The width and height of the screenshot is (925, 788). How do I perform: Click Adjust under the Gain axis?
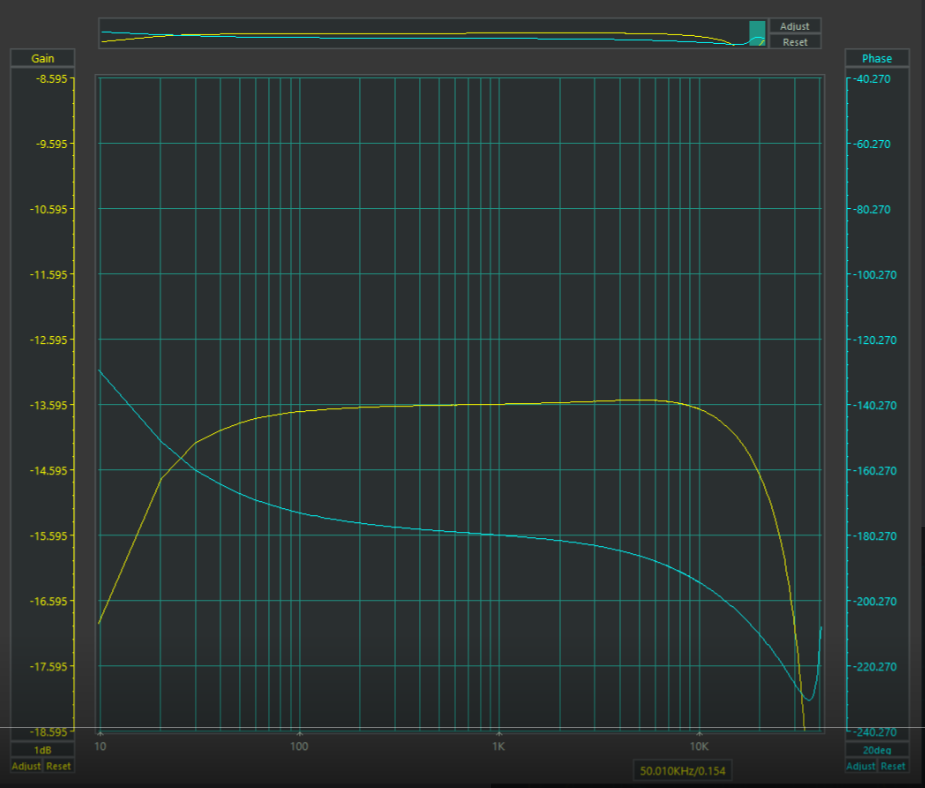[27, 766]
